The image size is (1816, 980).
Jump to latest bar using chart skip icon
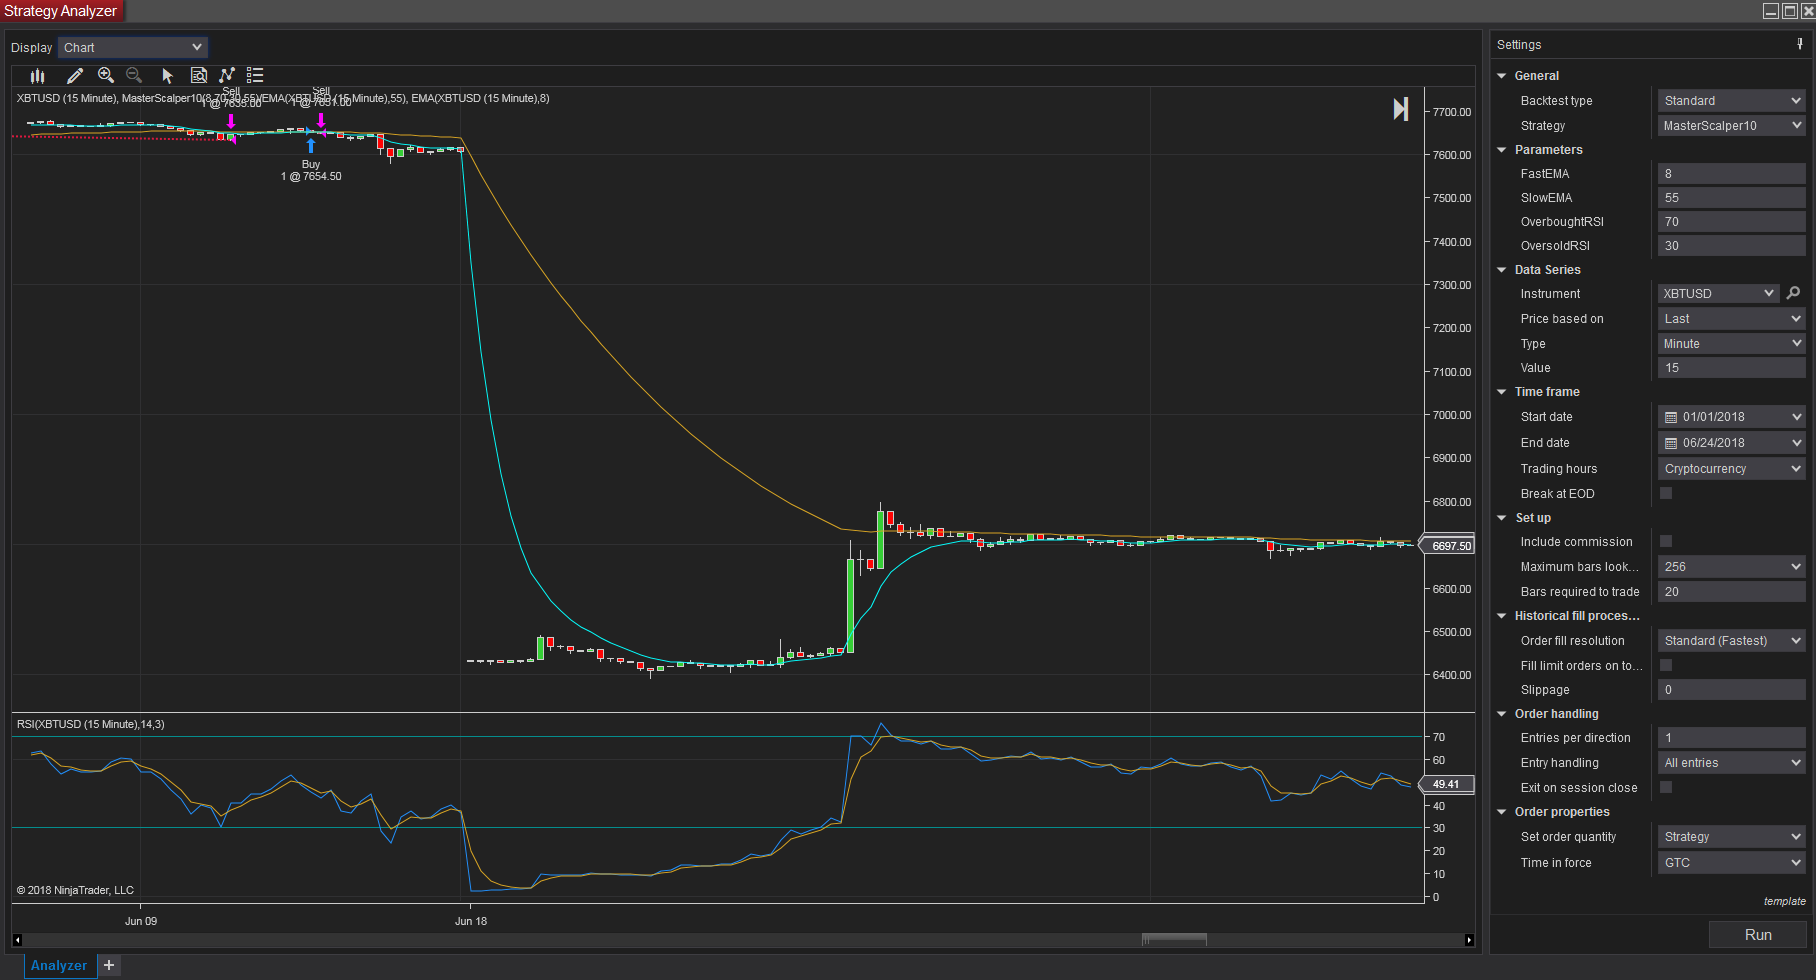[x=1401, y=109]
